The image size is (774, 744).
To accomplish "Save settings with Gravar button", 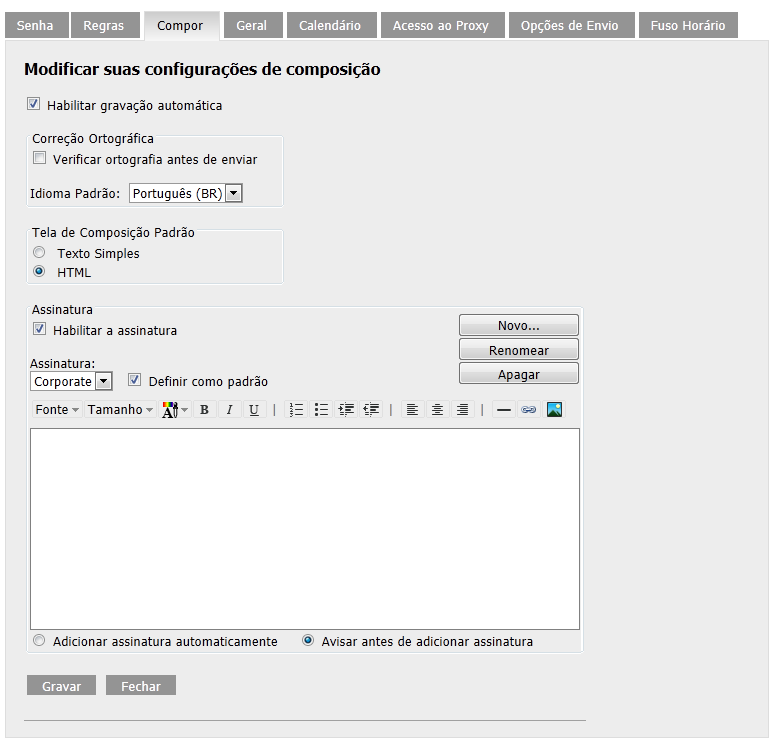I will point(61,685).
